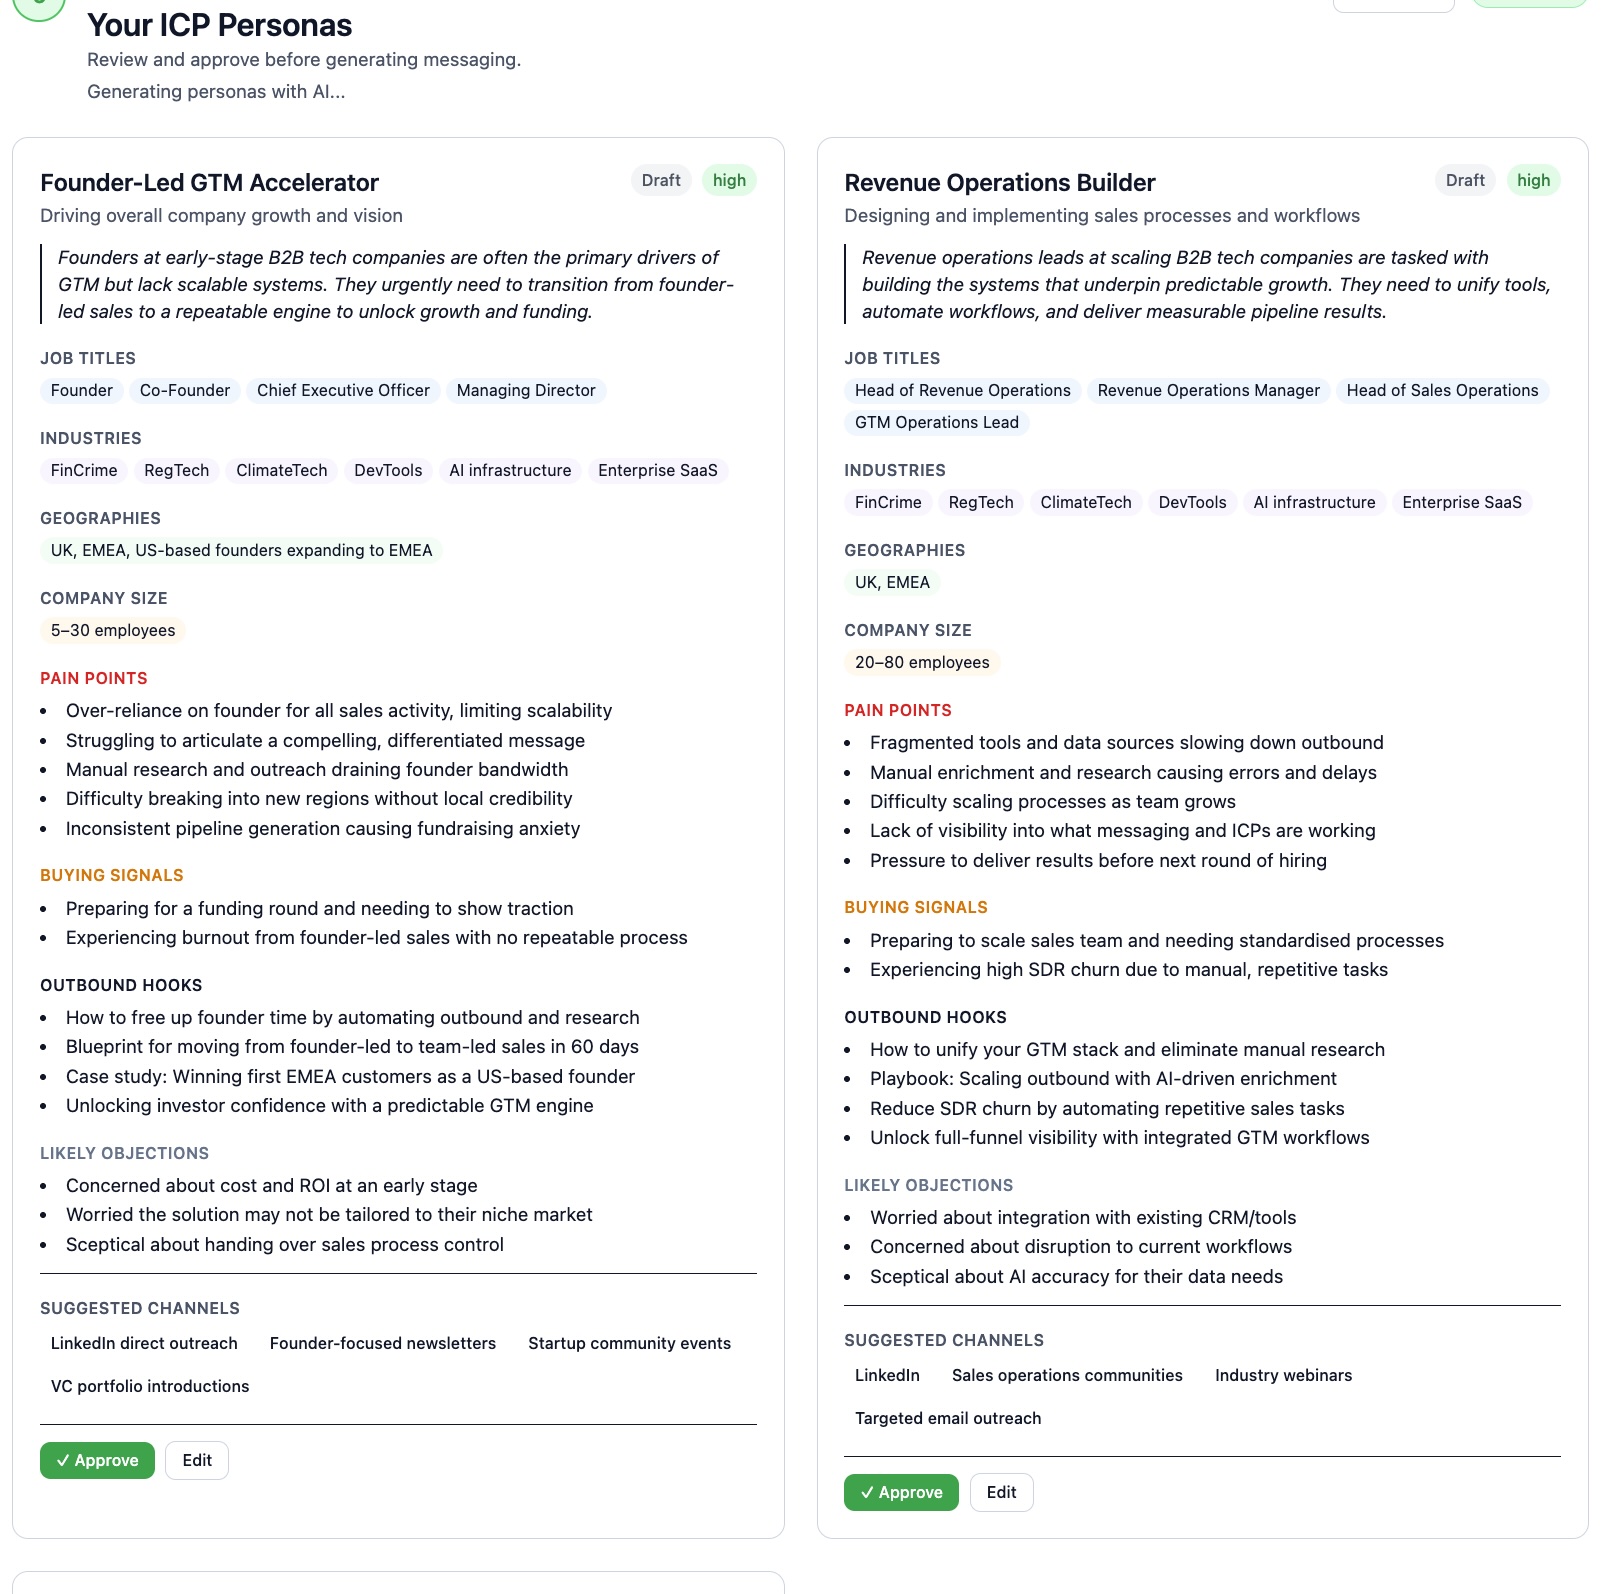Click the 'GTM Operations Lead' job title tag
Image resolution: width=1616 pixels, height=1594 pixels.
coord(936,422)
